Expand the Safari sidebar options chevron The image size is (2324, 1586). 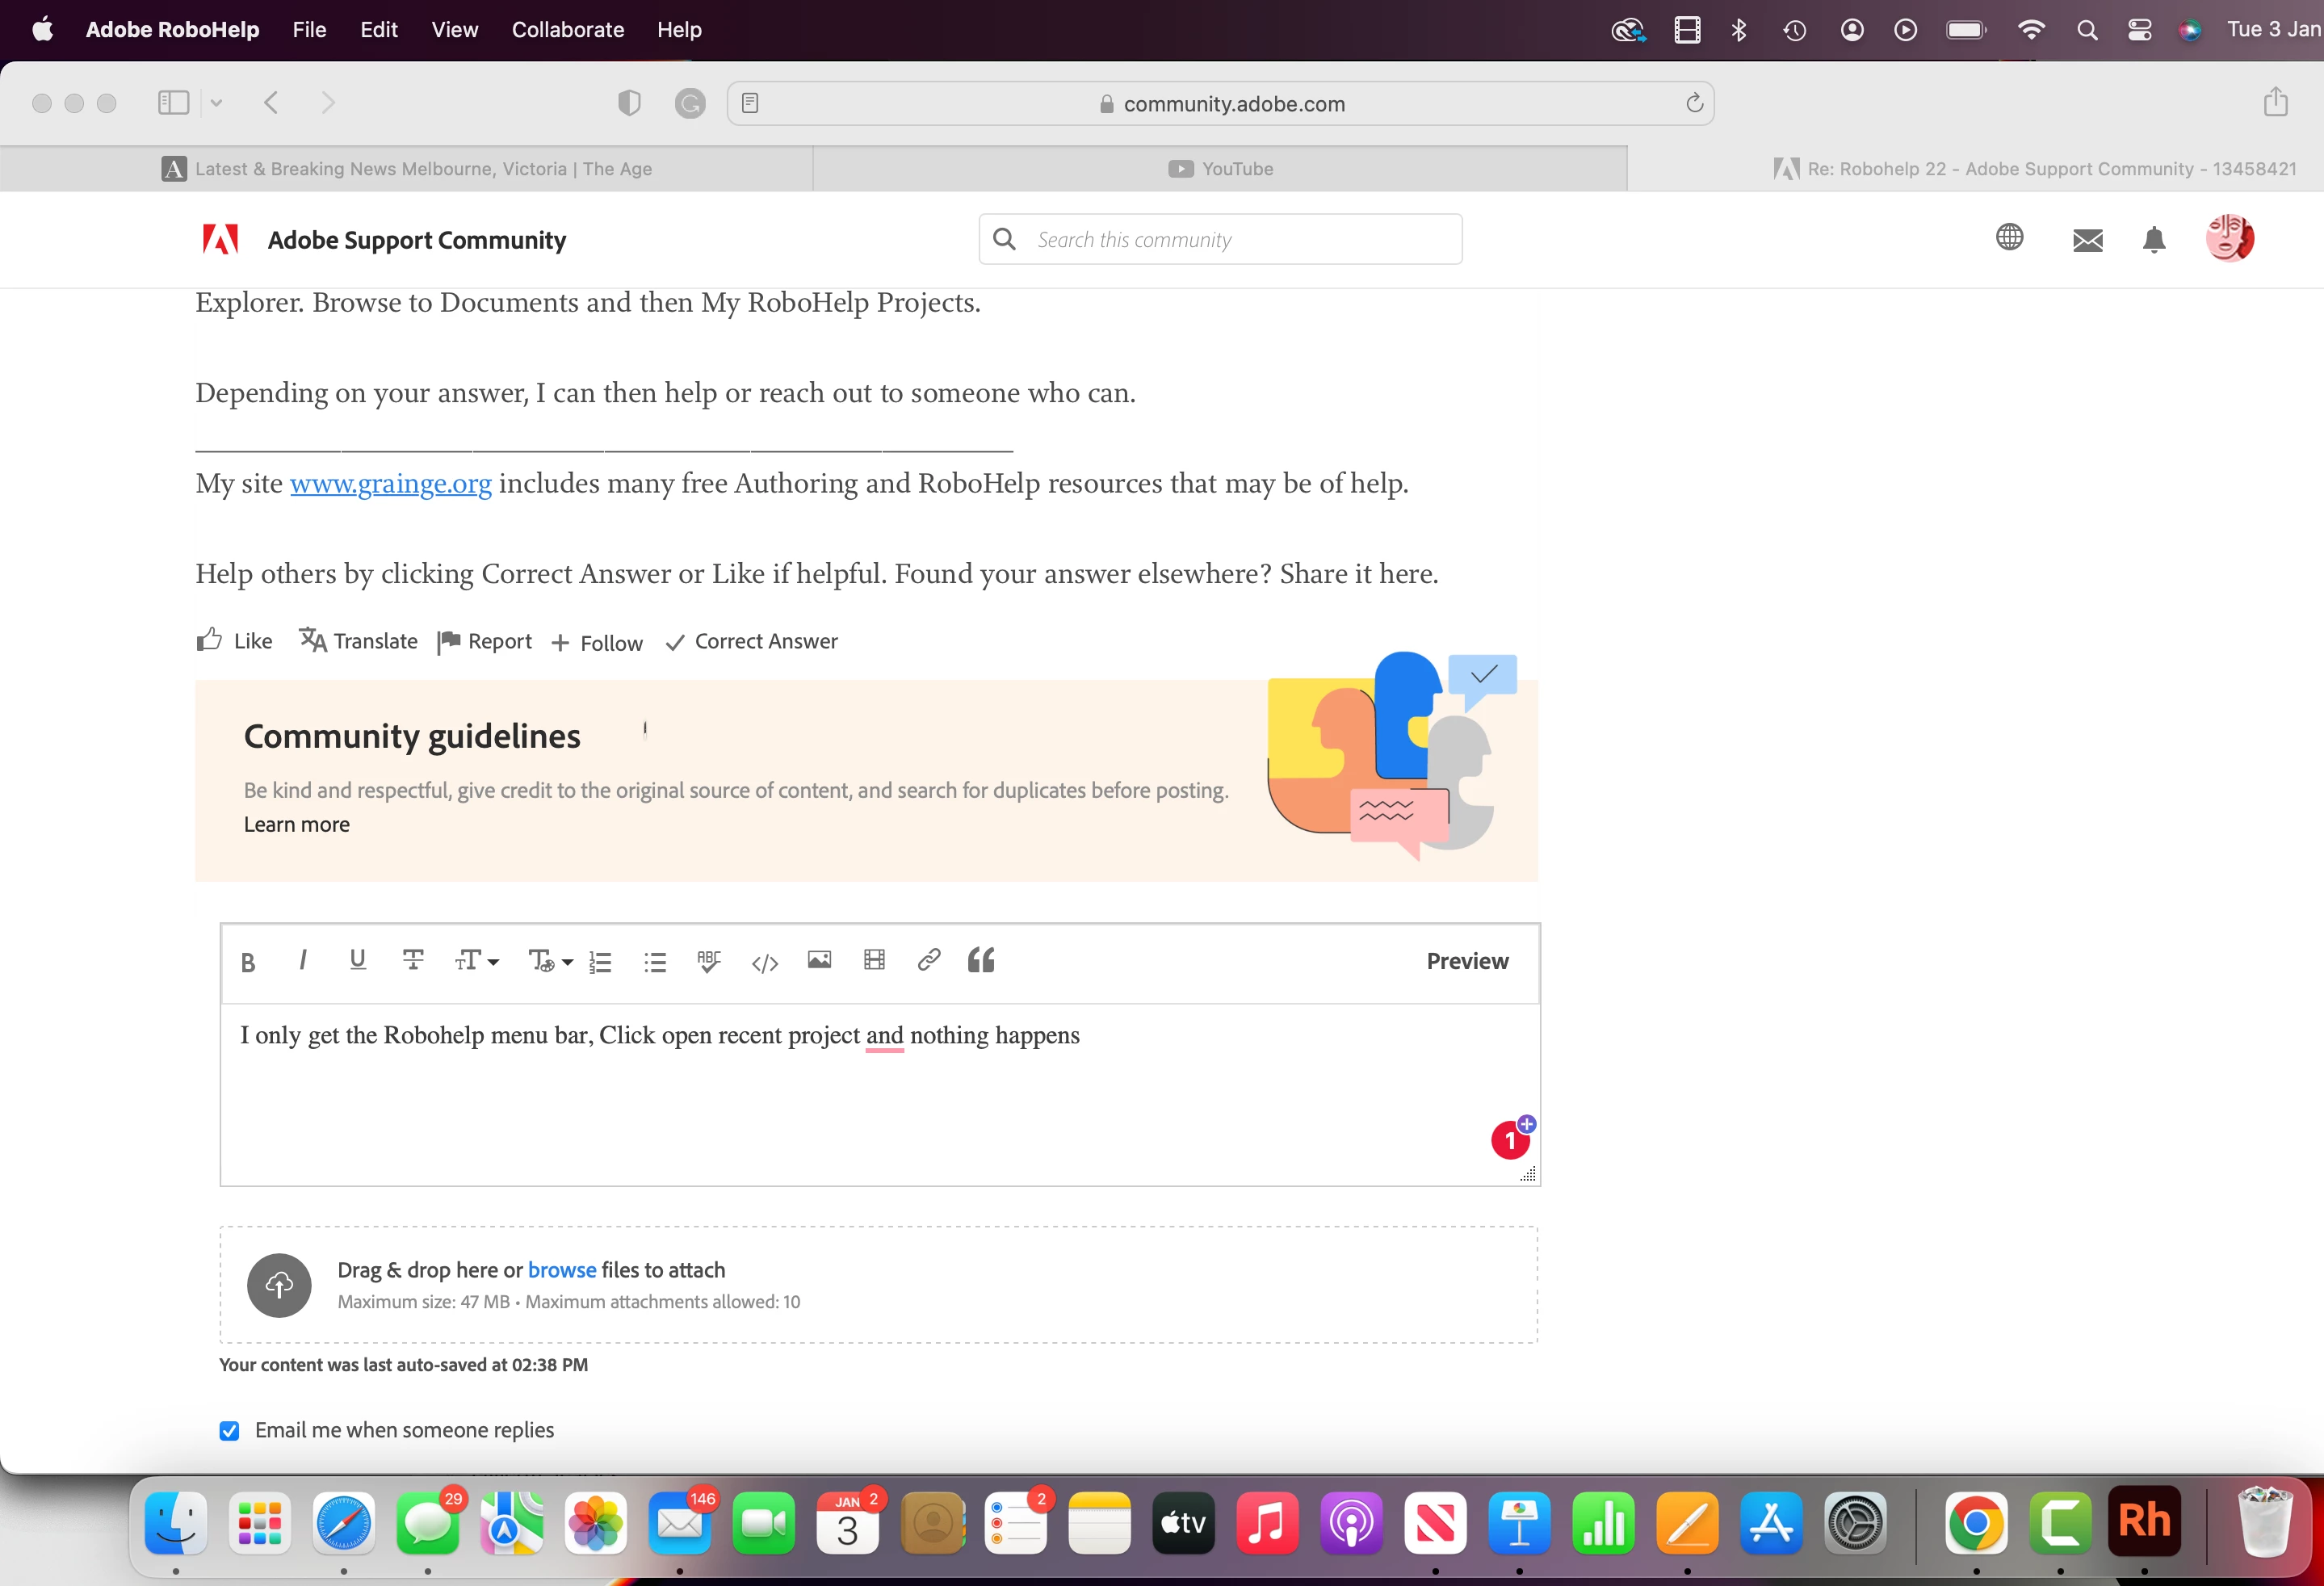(216, 103)
